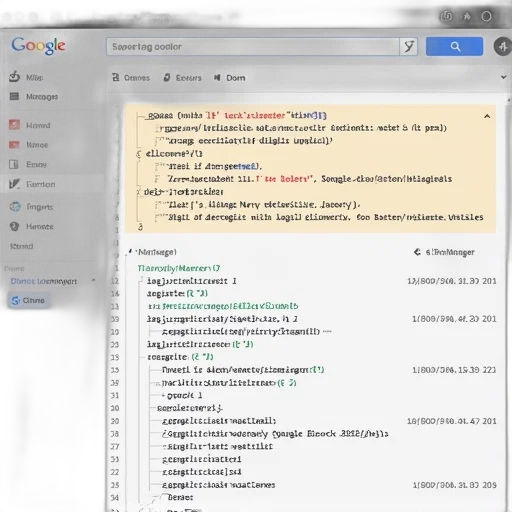The image size is (512, 512).
Task: Click into the search text field
Action: click(x=253, y=47)
